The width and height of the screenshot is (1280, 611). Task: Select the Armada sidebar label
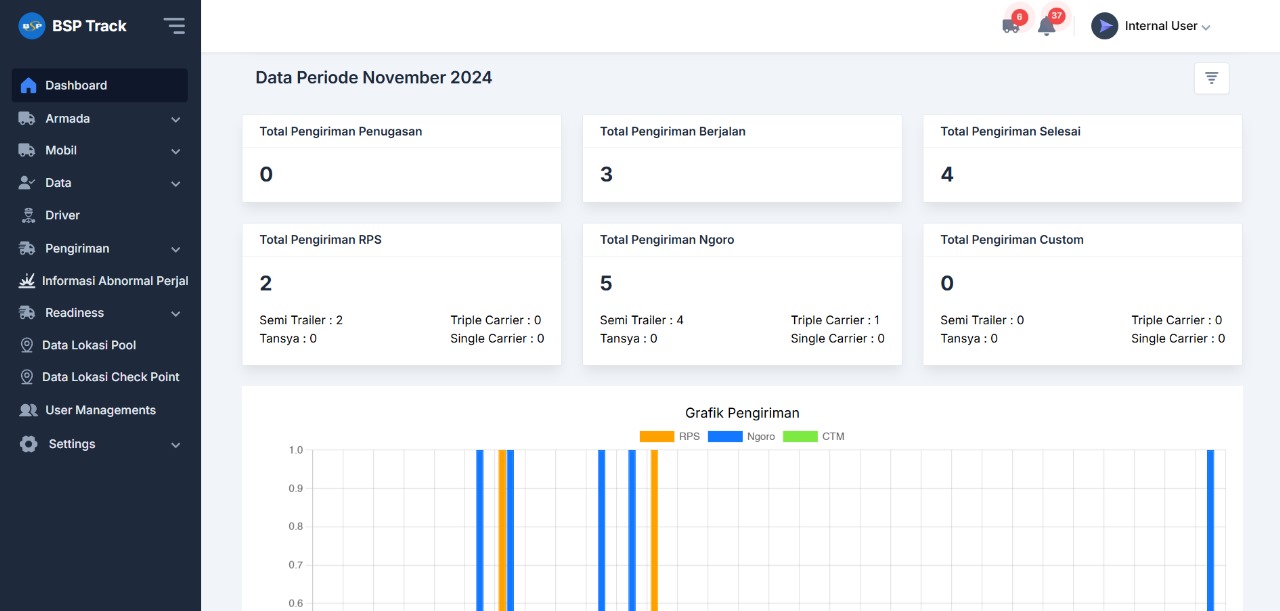pyautogui.click(x=68, y=118)
